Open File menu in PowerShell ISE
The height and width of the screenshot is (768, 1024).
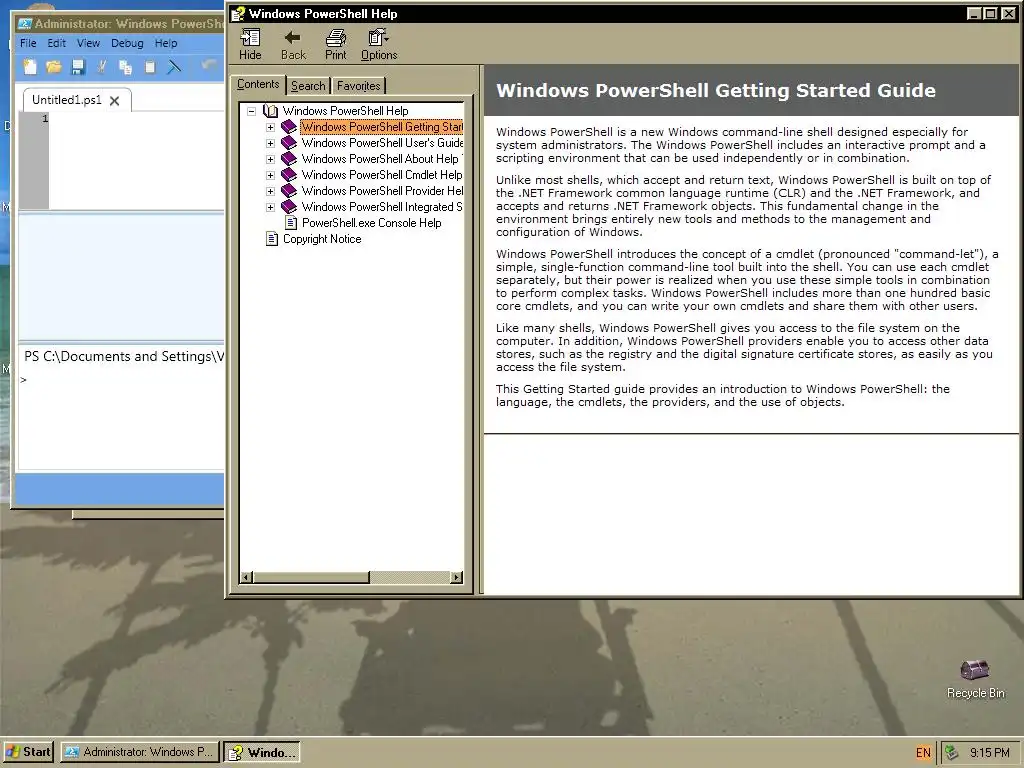point(28,43)
